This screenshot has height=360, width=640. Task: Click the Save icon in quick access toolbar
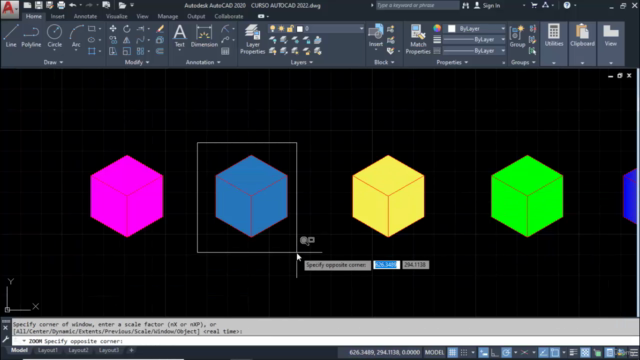[x=38, y=5]
